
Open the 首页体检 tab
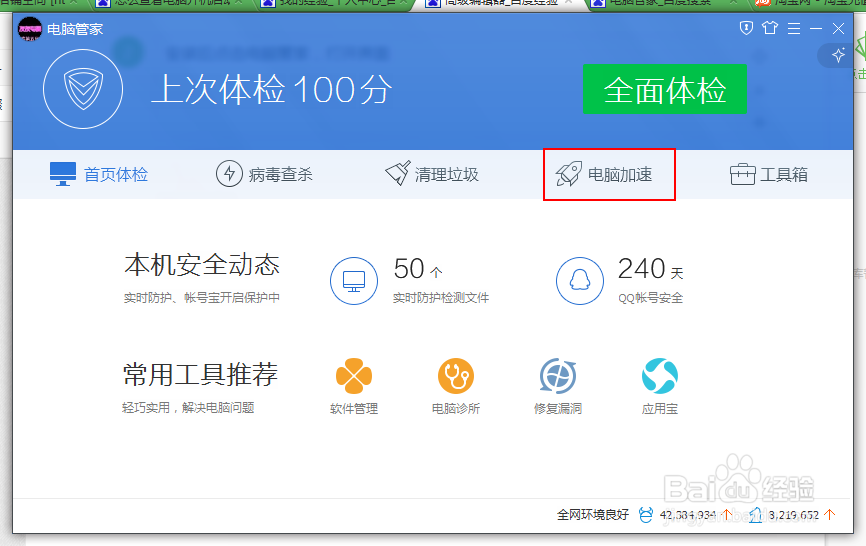(x=99, y=174)
